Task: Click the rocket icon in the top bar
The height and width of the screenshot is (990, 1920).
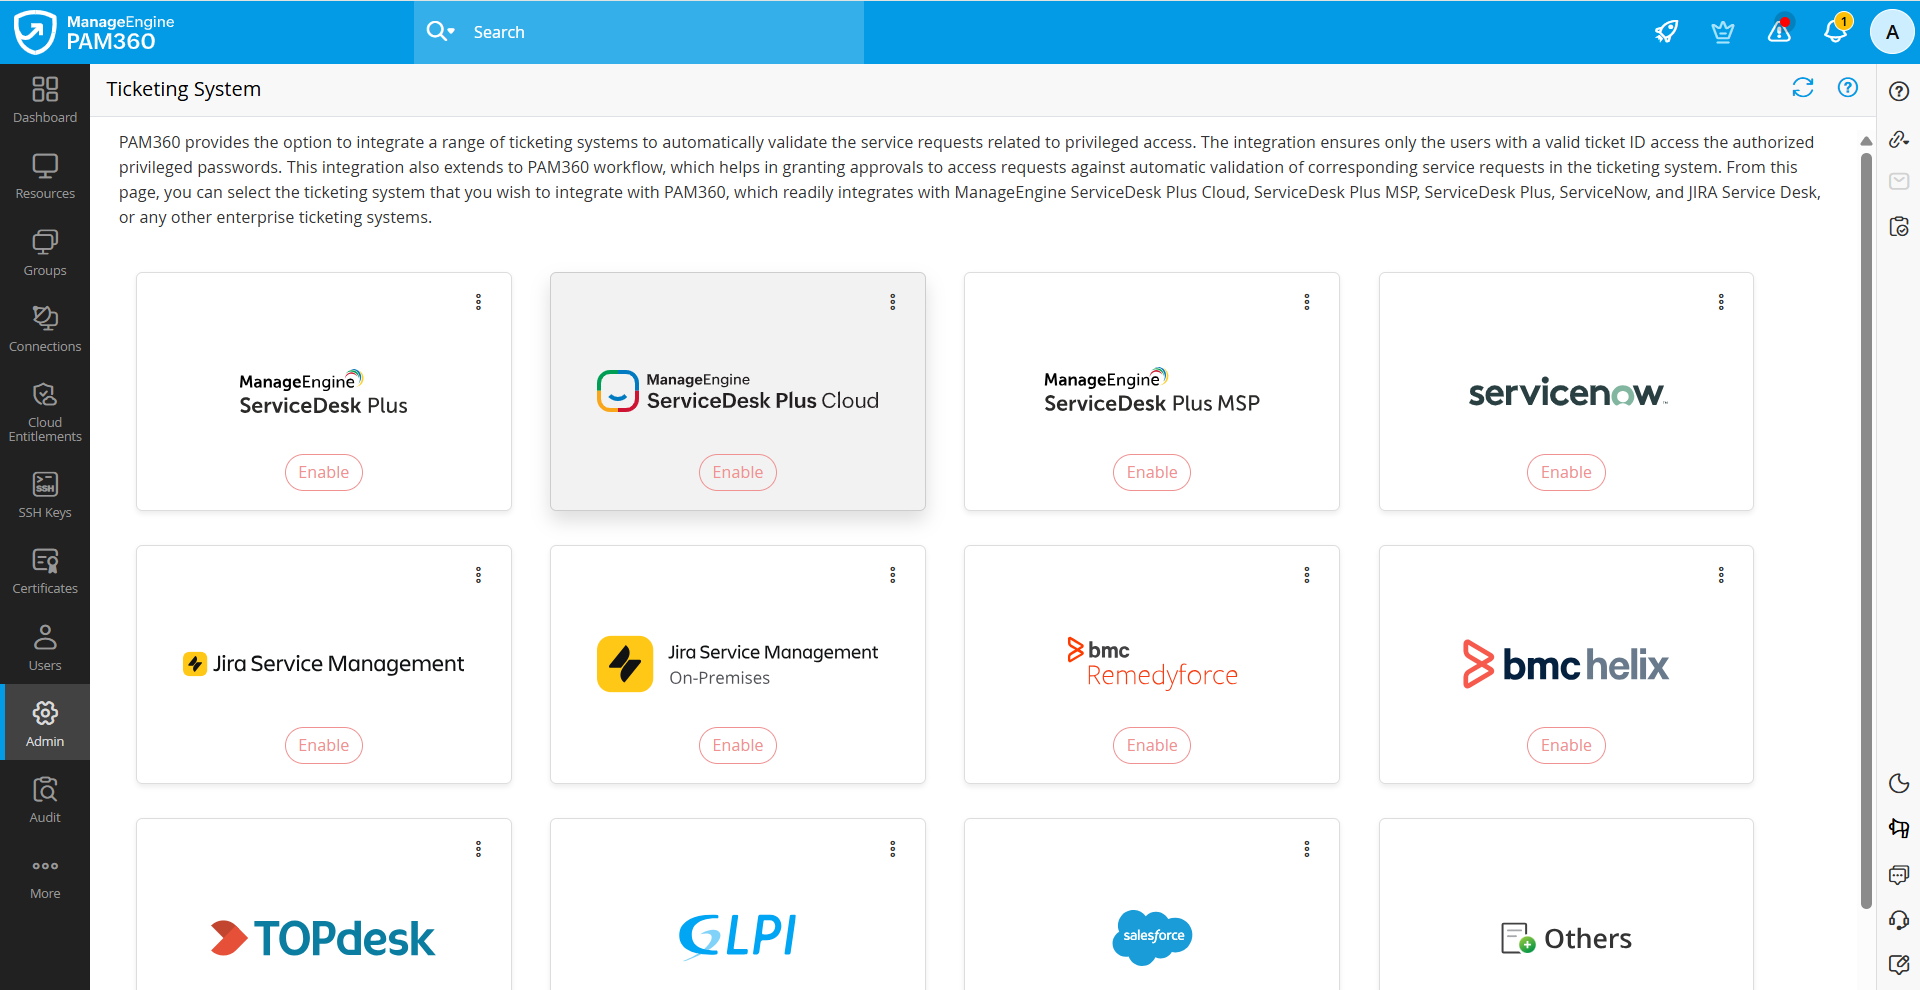Action: pos(1666,32)
